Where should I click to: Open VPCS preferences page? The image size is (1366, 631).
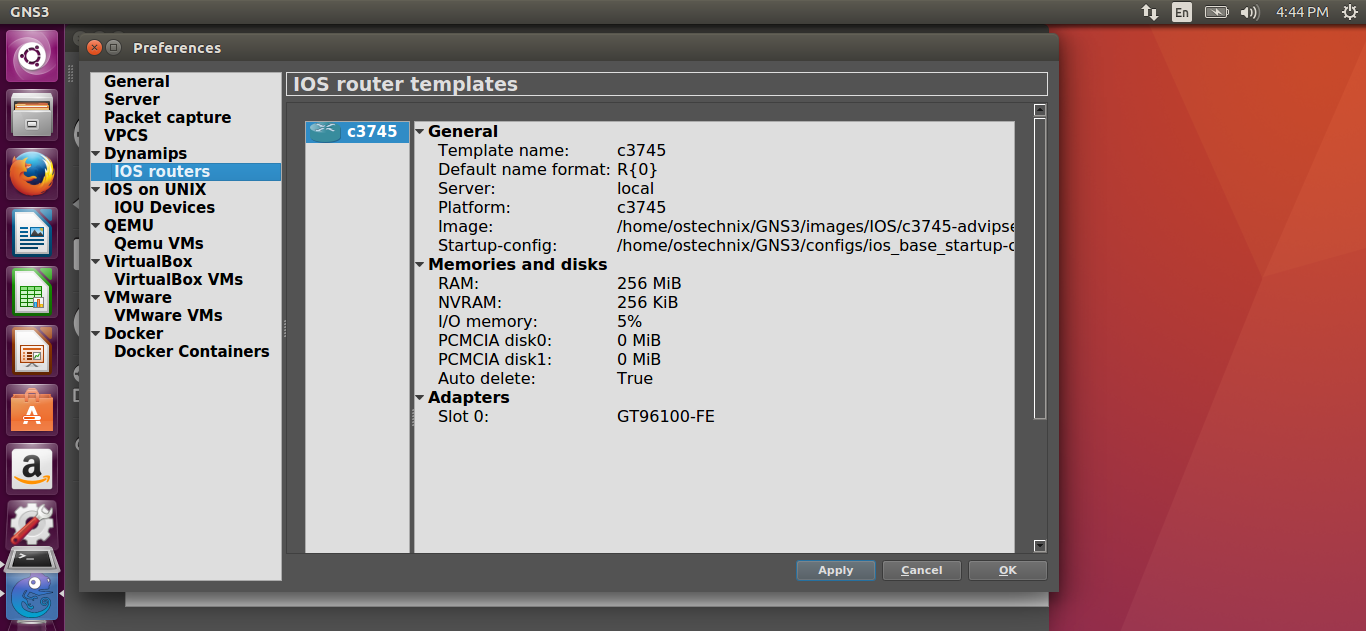[126, 136]
